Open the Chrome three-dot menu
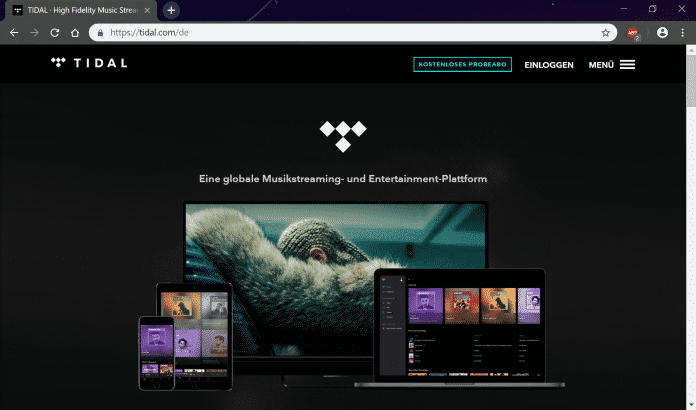This screenshot has width=696, height=410. (x=682, y=32)
